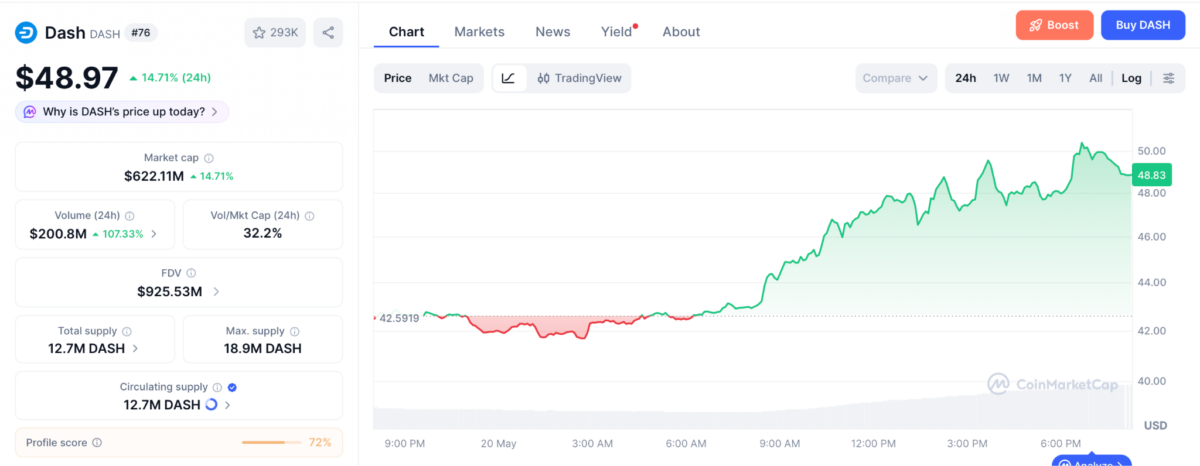
Task: Click the $925.53M FDV value
Action: click(x=170, y=292)
